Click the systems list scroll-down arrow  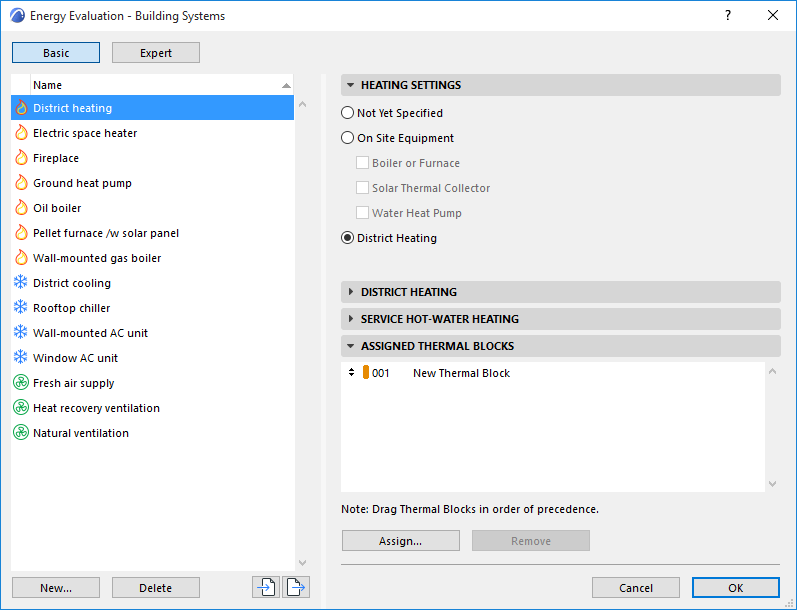302,562
